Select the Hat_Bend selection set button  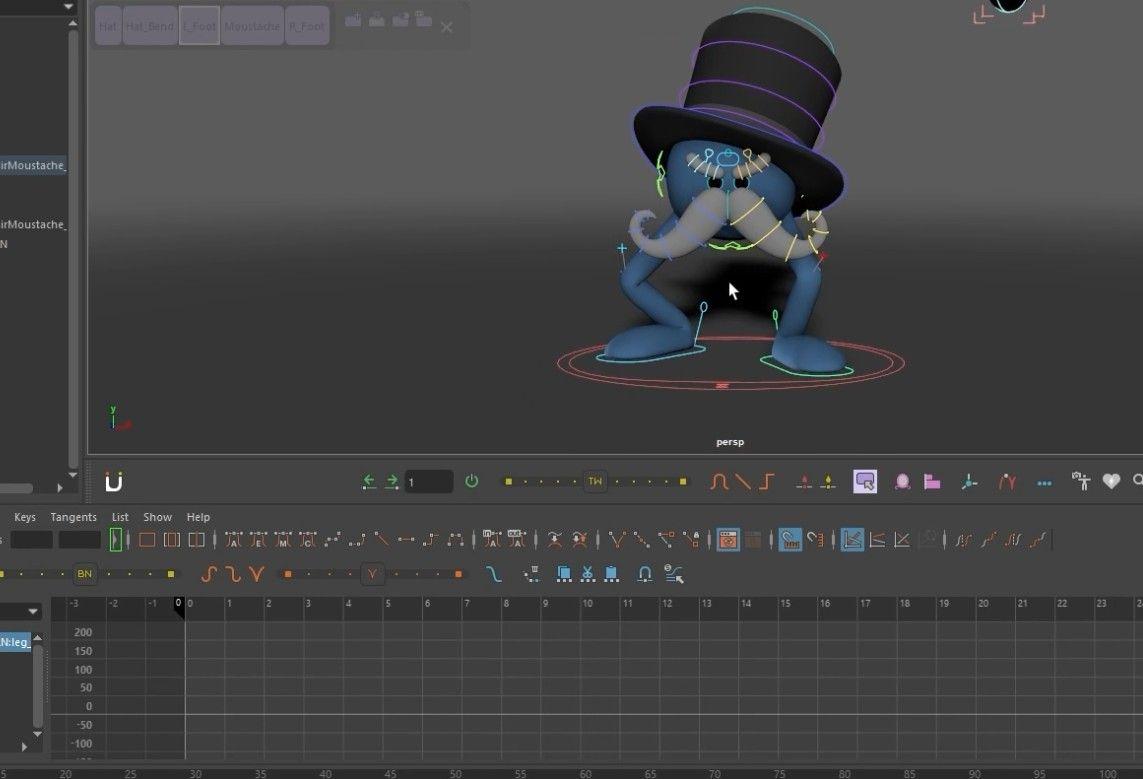[149, 26]
